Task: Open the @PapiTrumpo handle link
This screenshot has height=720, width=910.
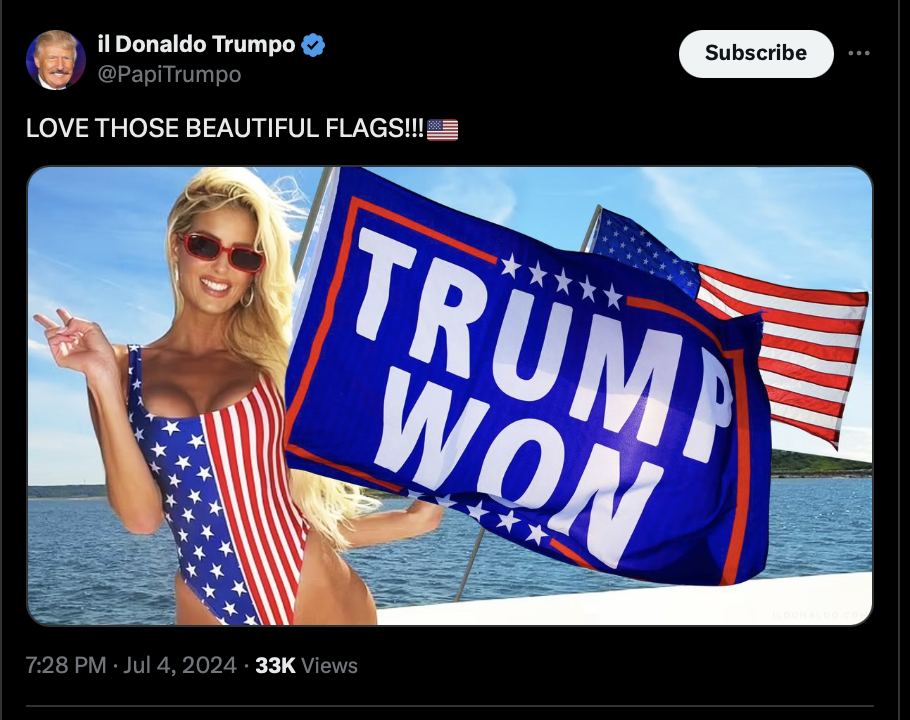Action: [169, 74]
